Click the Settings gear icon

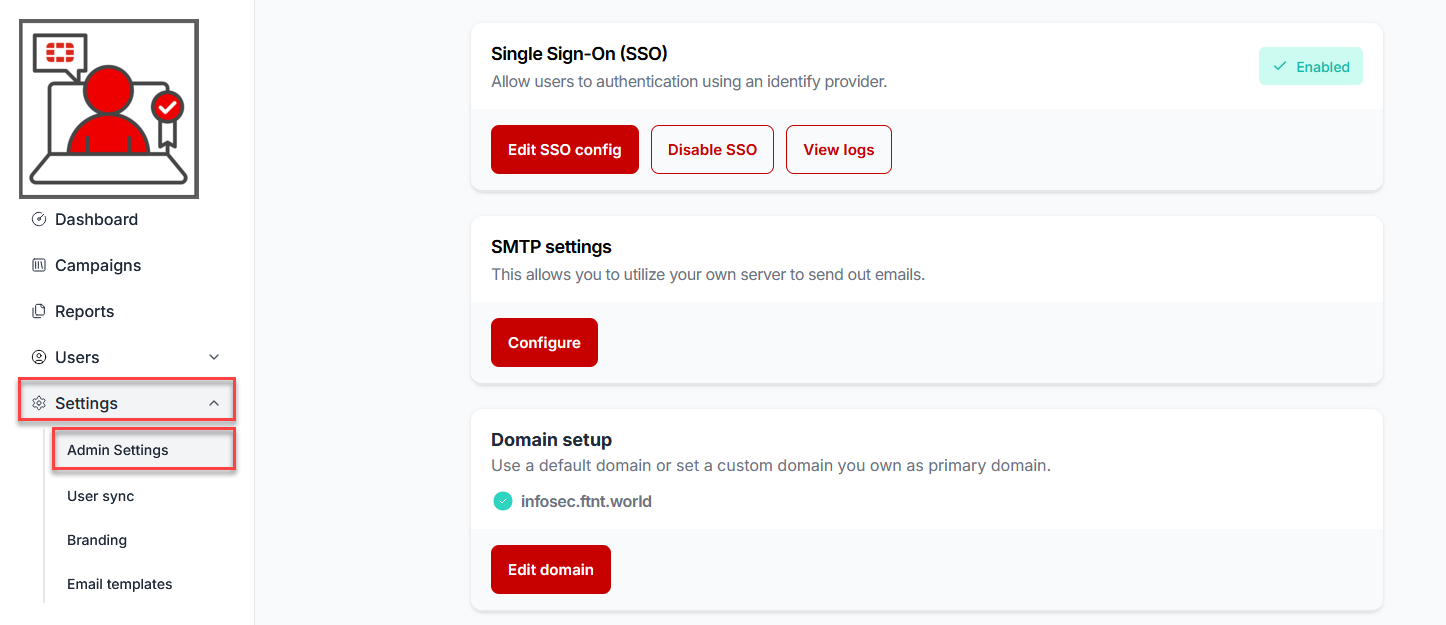pos(39,403)
